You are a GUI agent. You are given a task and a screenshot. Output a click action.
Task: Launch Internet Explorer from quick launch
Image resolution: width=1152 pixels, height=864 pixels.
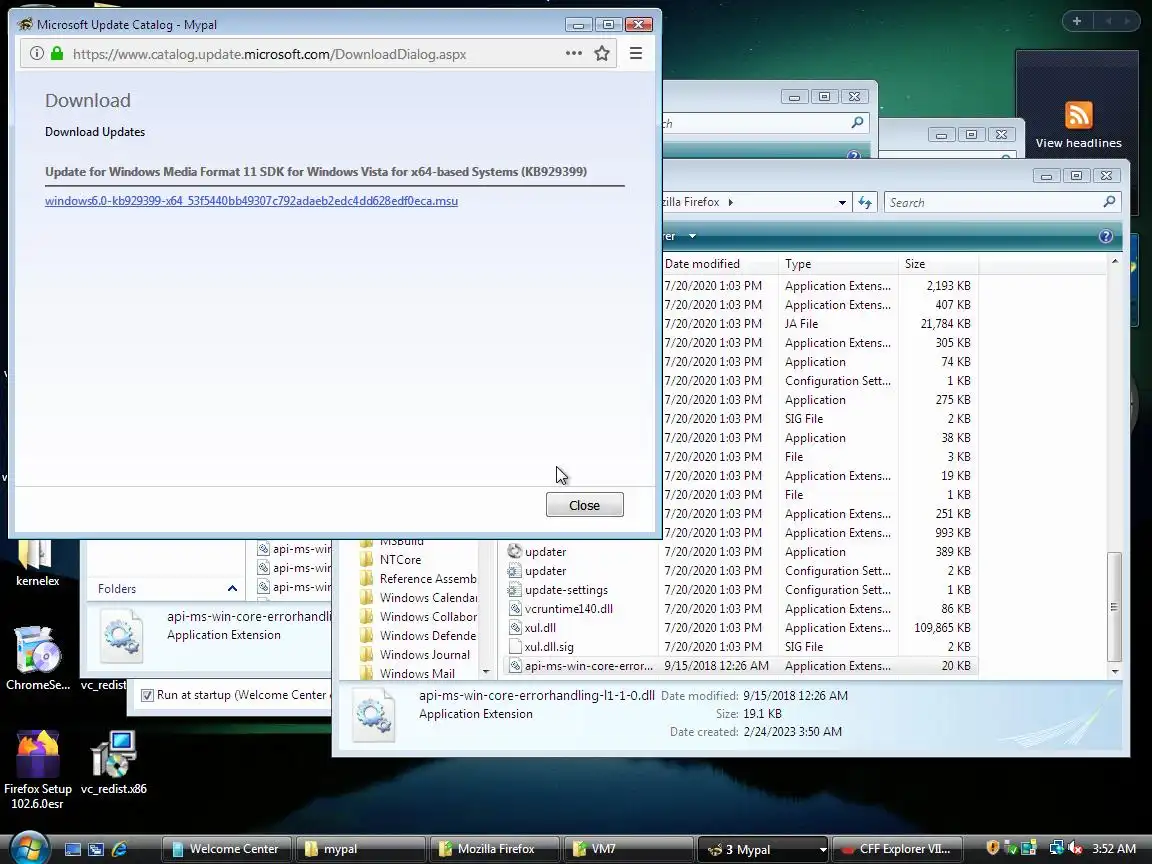point(119,849)
